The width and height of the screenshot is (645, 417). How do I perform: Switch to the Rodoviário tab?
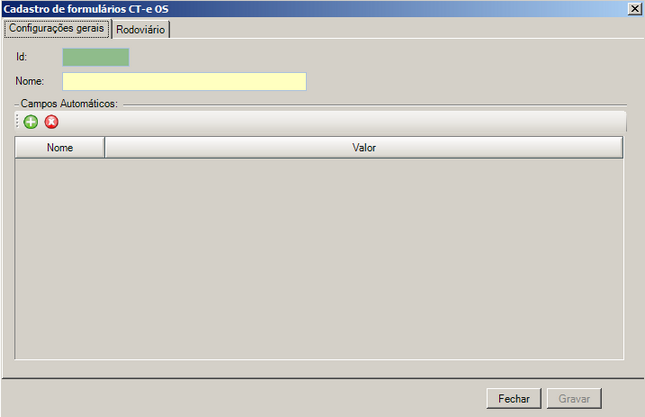[141, 30]
